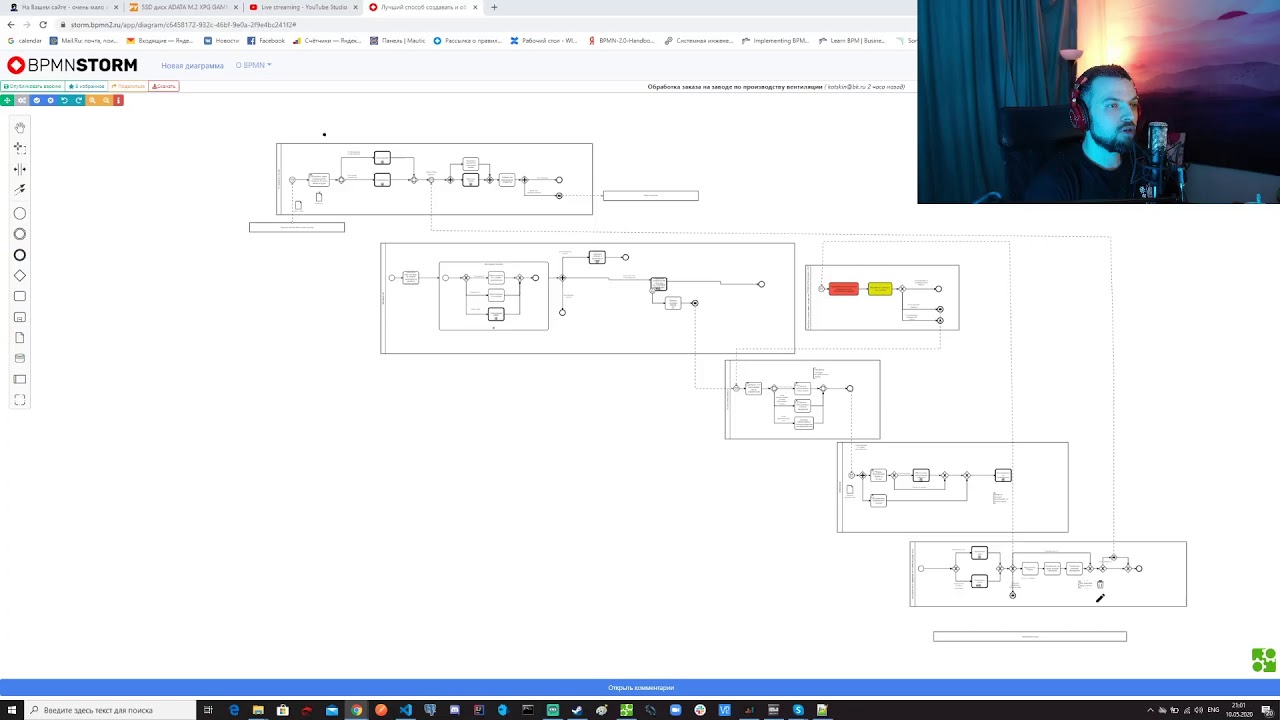Create a Task rounded rectangle
Screen dimensions: 1280x720
coord(20,296)
